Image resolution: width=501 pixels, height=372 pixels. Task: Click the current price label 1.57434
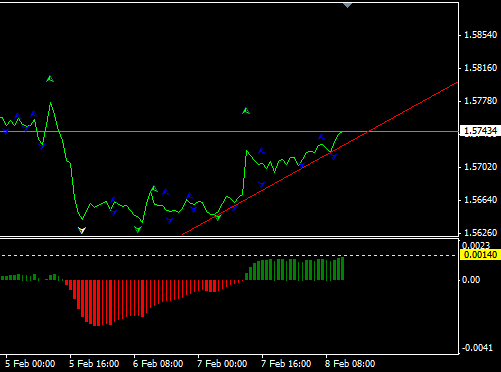pos(480,131)
